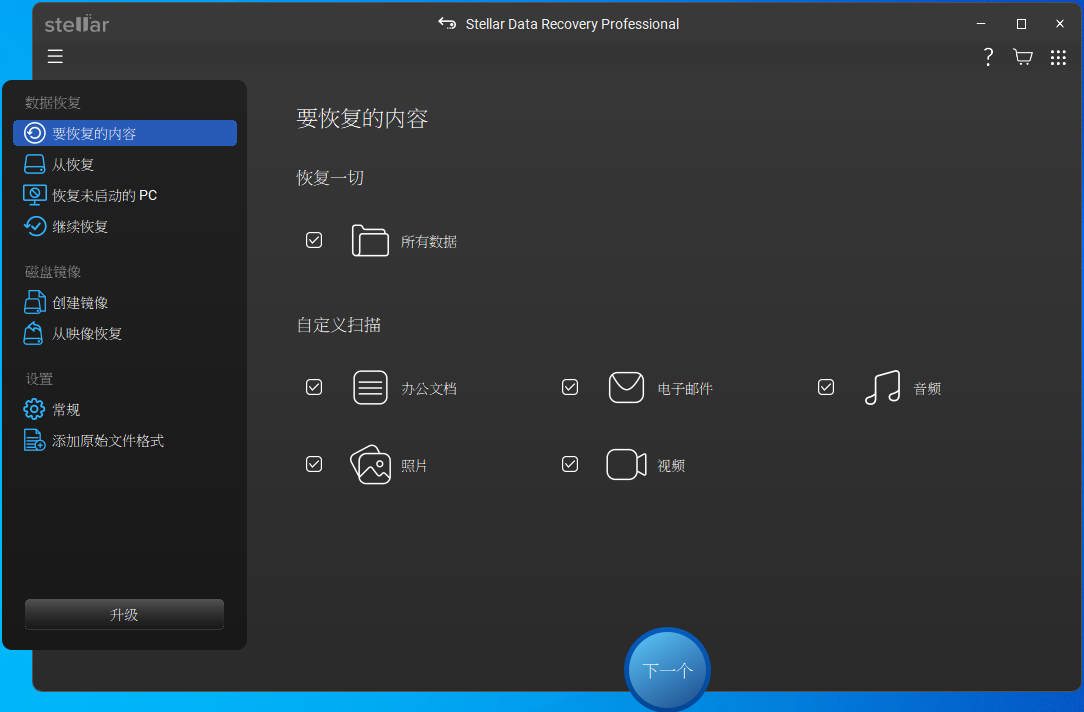The height and width of the screenshot is (712, 1084).
Task: Click the 从映像恢复 icon
Action: tap(33, 333)
